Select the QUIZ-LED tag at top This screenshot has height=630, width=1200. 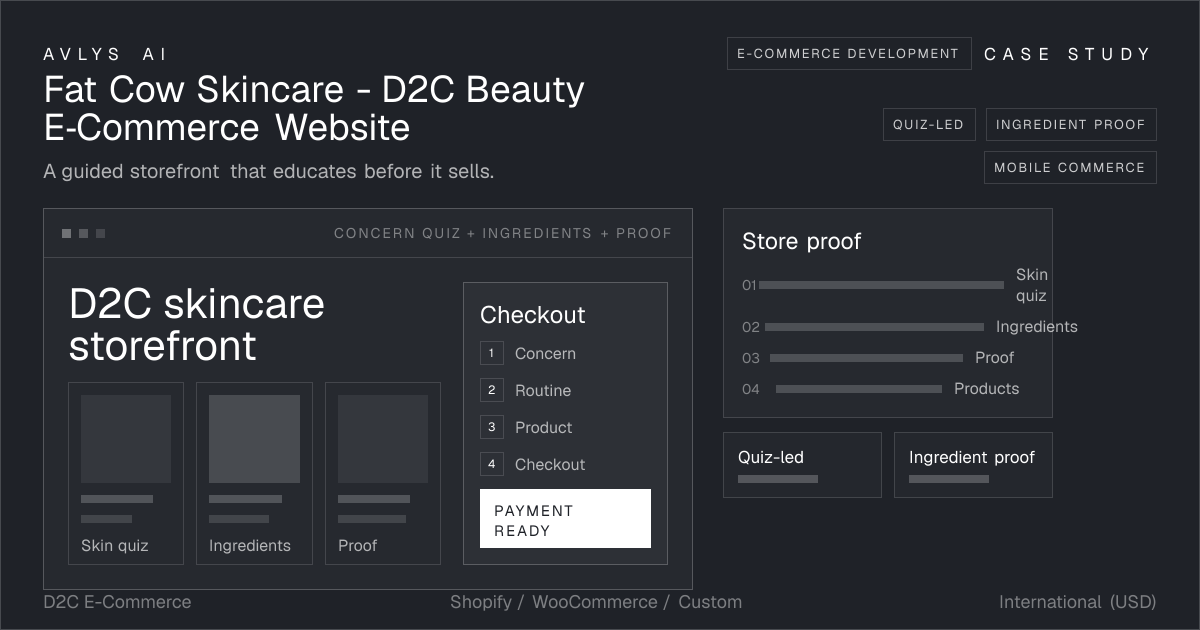(x=928, y=125)
